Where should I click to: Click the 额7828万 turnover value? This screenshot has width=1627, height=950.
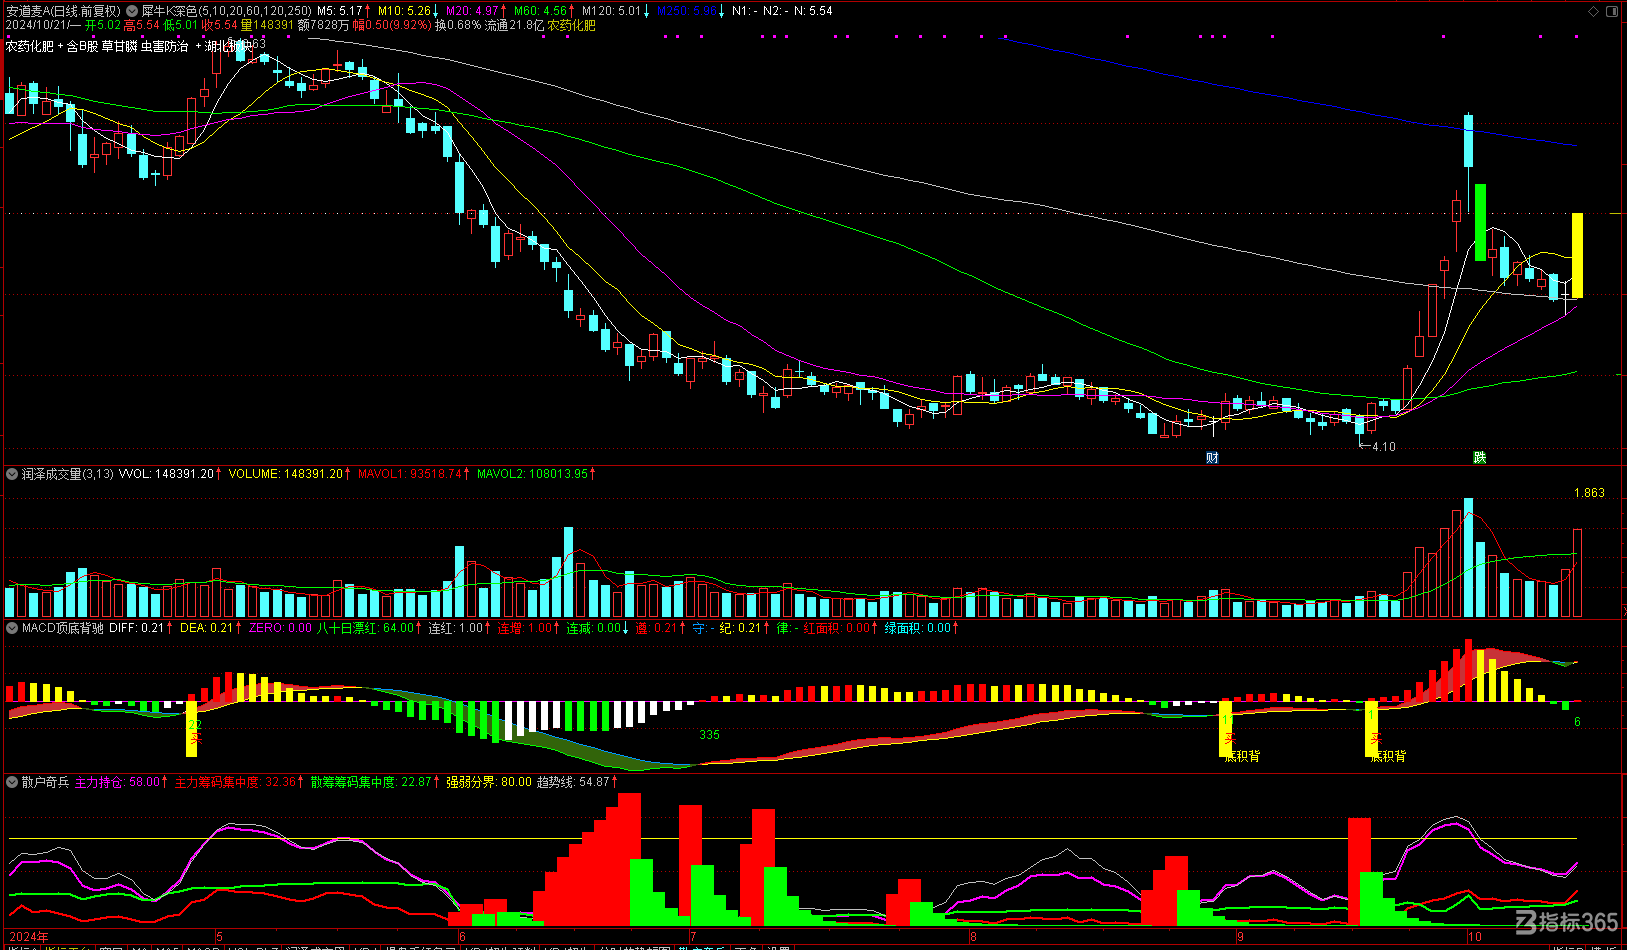(x=324, y=25)
